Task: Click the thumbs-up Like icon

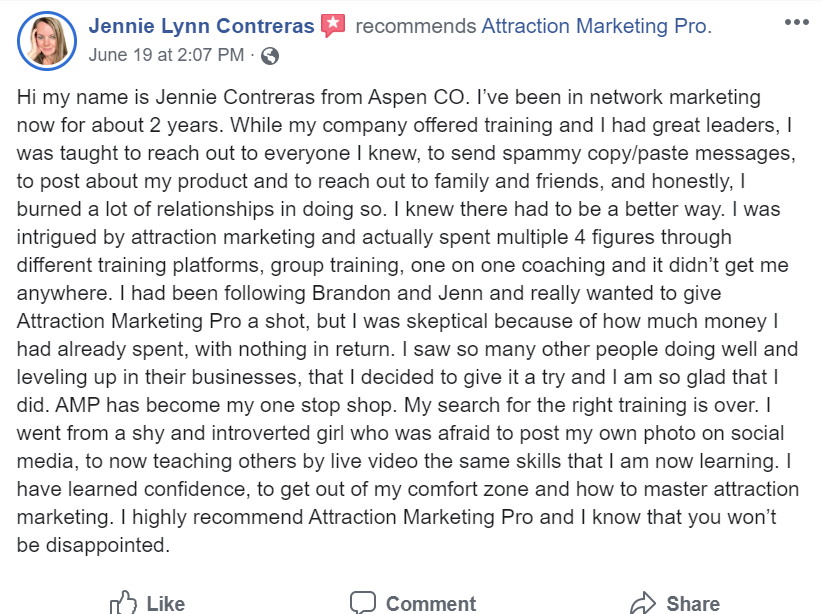Action: (123, 602)
